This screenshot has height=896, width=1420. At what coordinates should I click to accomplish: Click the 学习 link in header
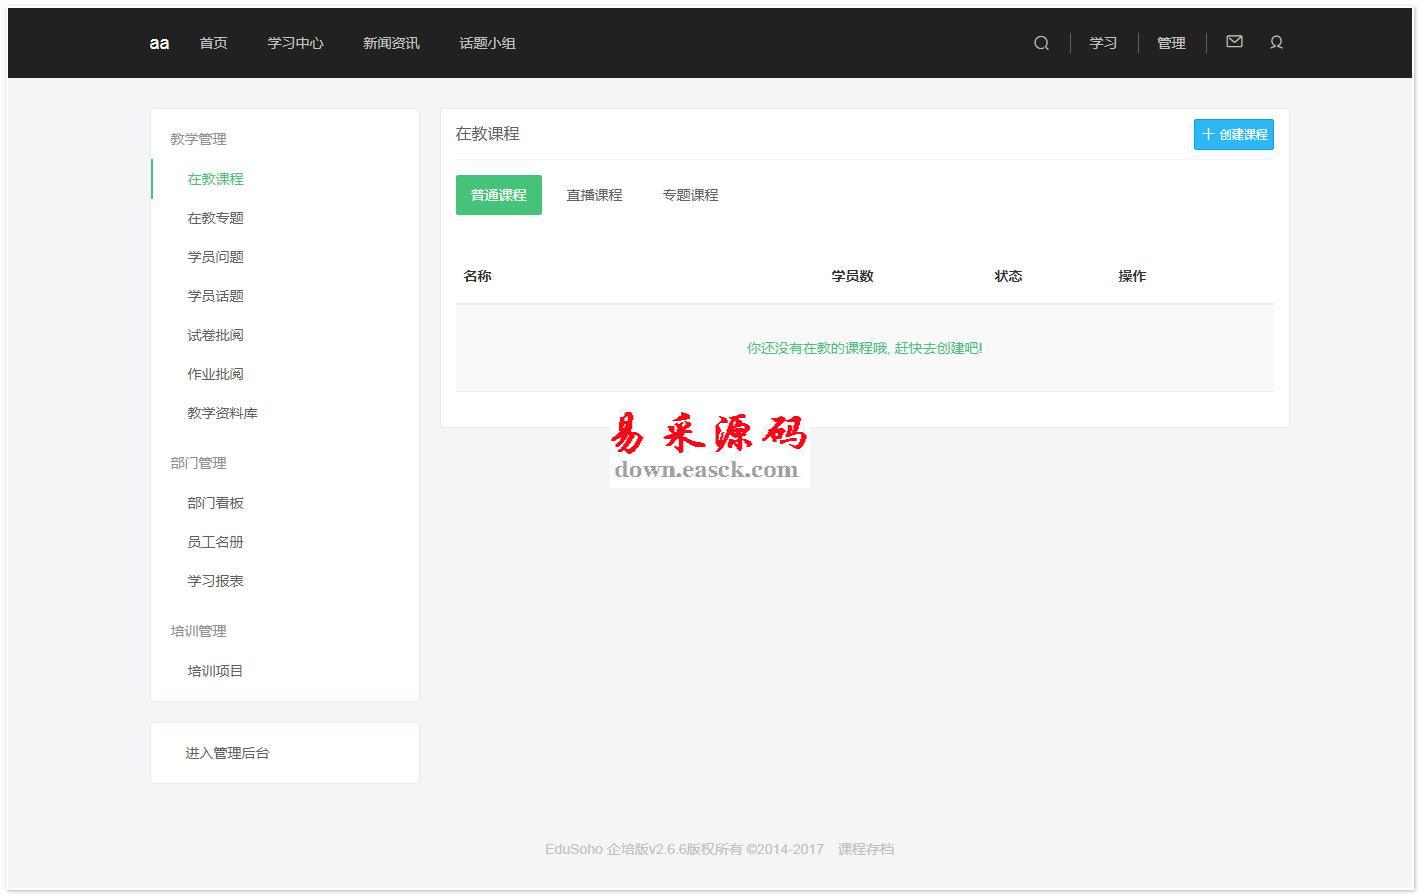[x=1103, y=43]
